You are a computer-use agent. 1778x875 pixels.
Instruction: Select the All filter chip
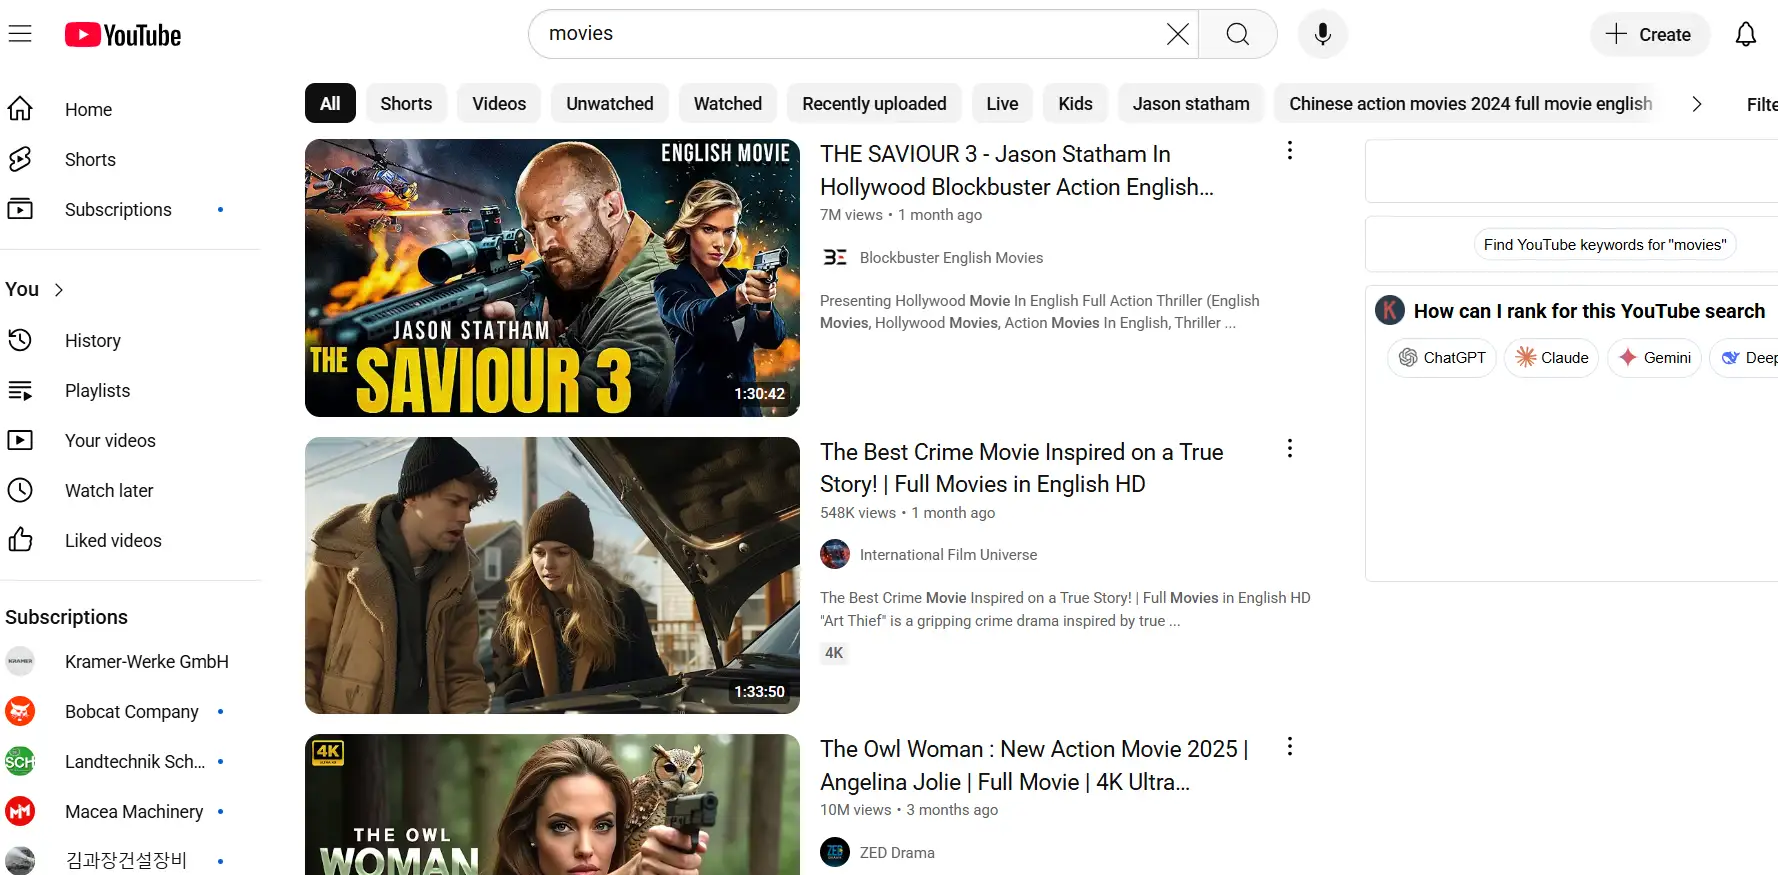point(330,103)
